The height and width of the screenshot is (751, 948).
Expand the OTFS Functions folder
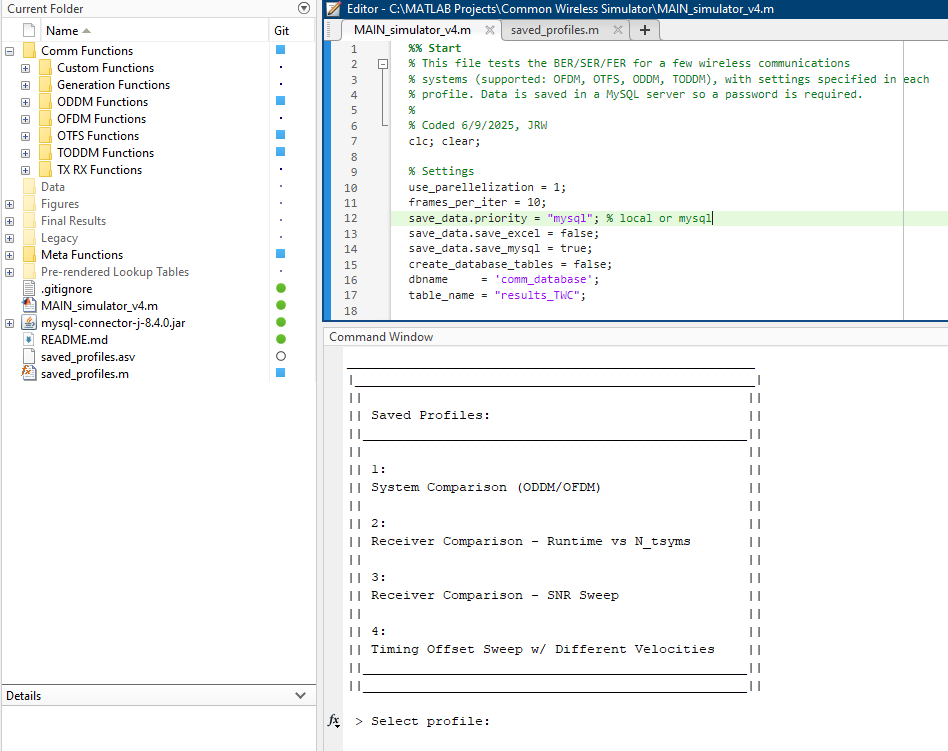point(25,136)
